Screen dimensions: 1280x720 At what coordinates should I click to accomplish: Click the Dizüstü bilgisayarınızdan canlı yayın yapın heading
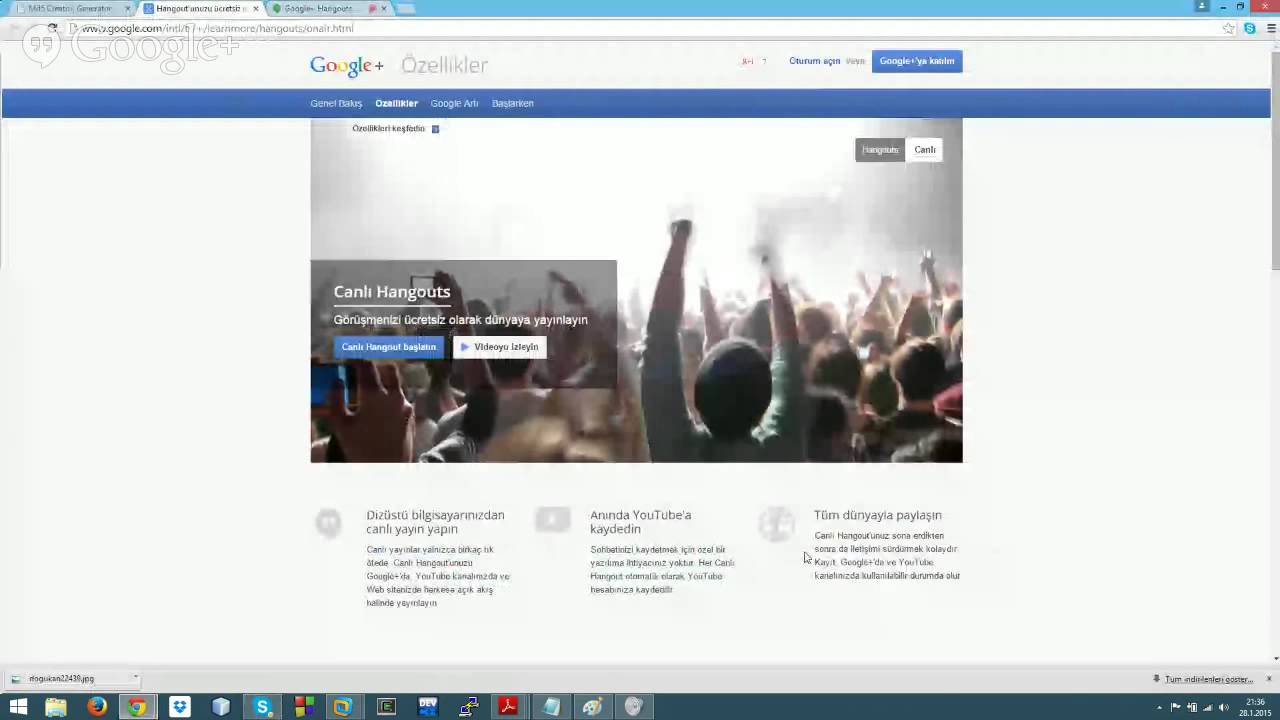tap(435, 522)
